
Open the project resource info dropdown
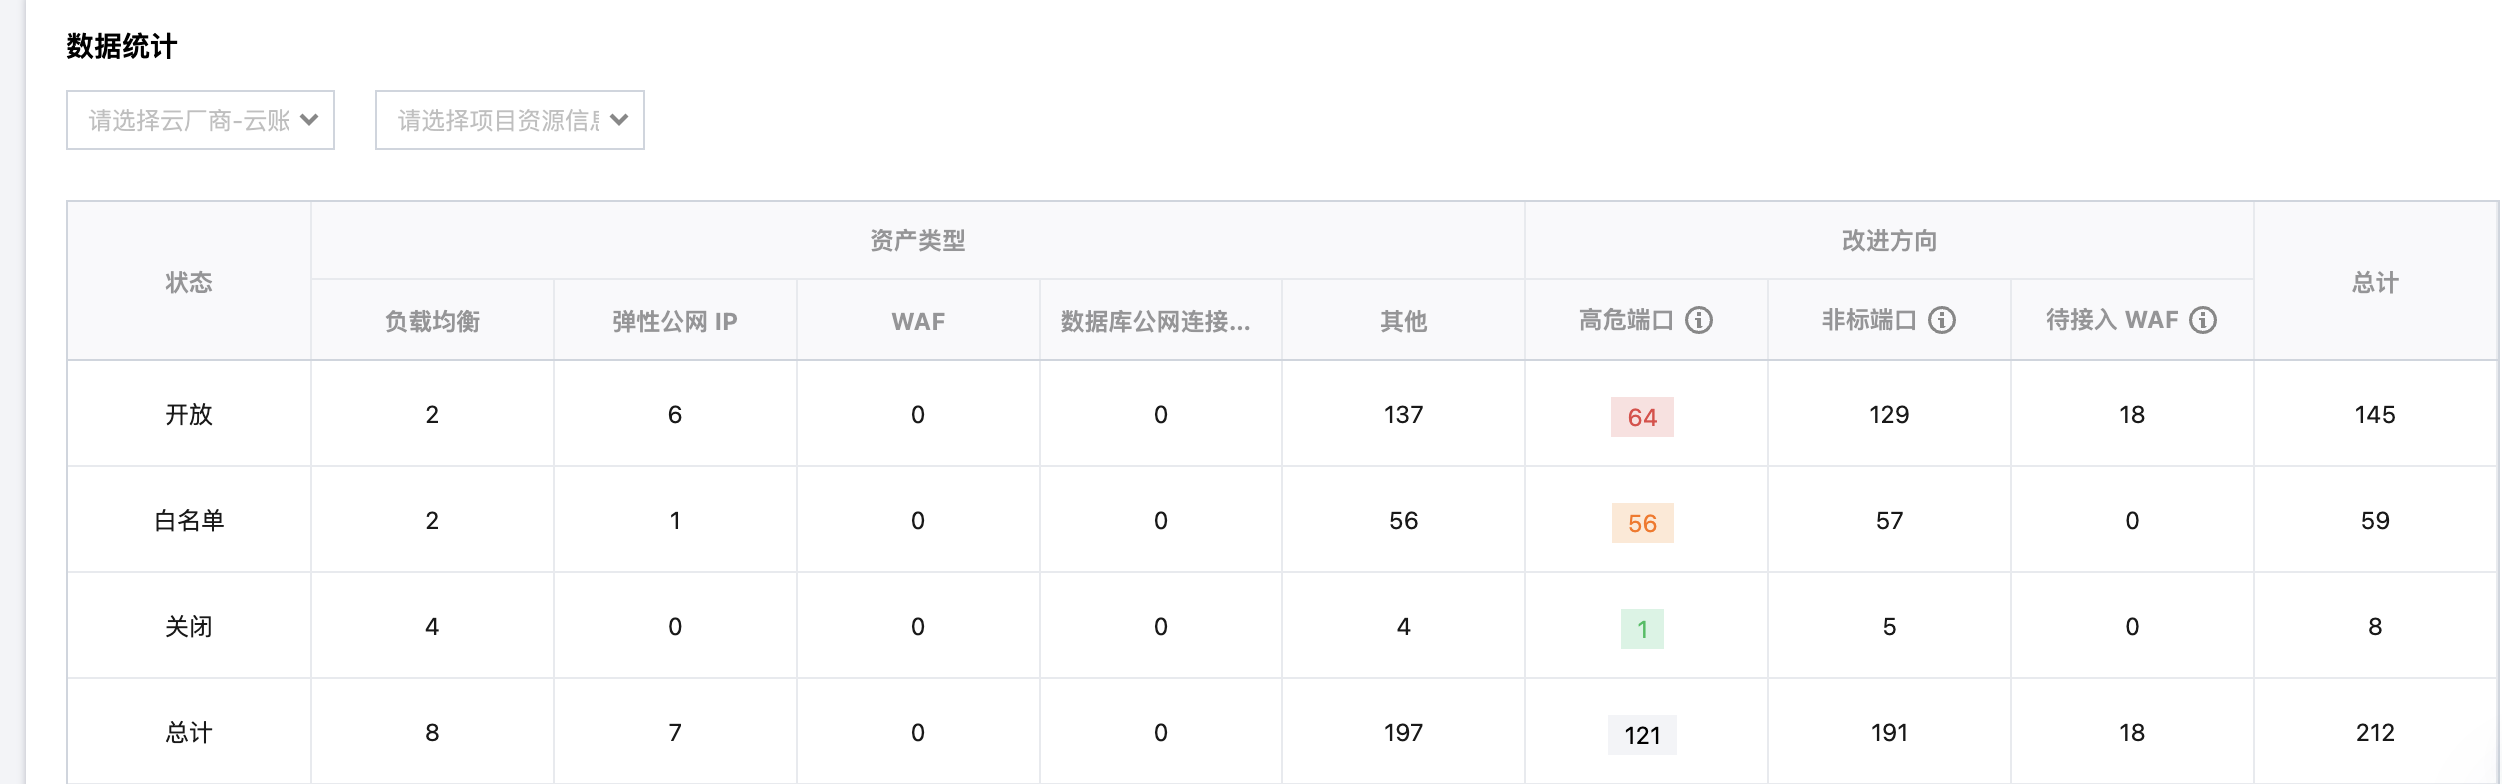tap(509, 120)
